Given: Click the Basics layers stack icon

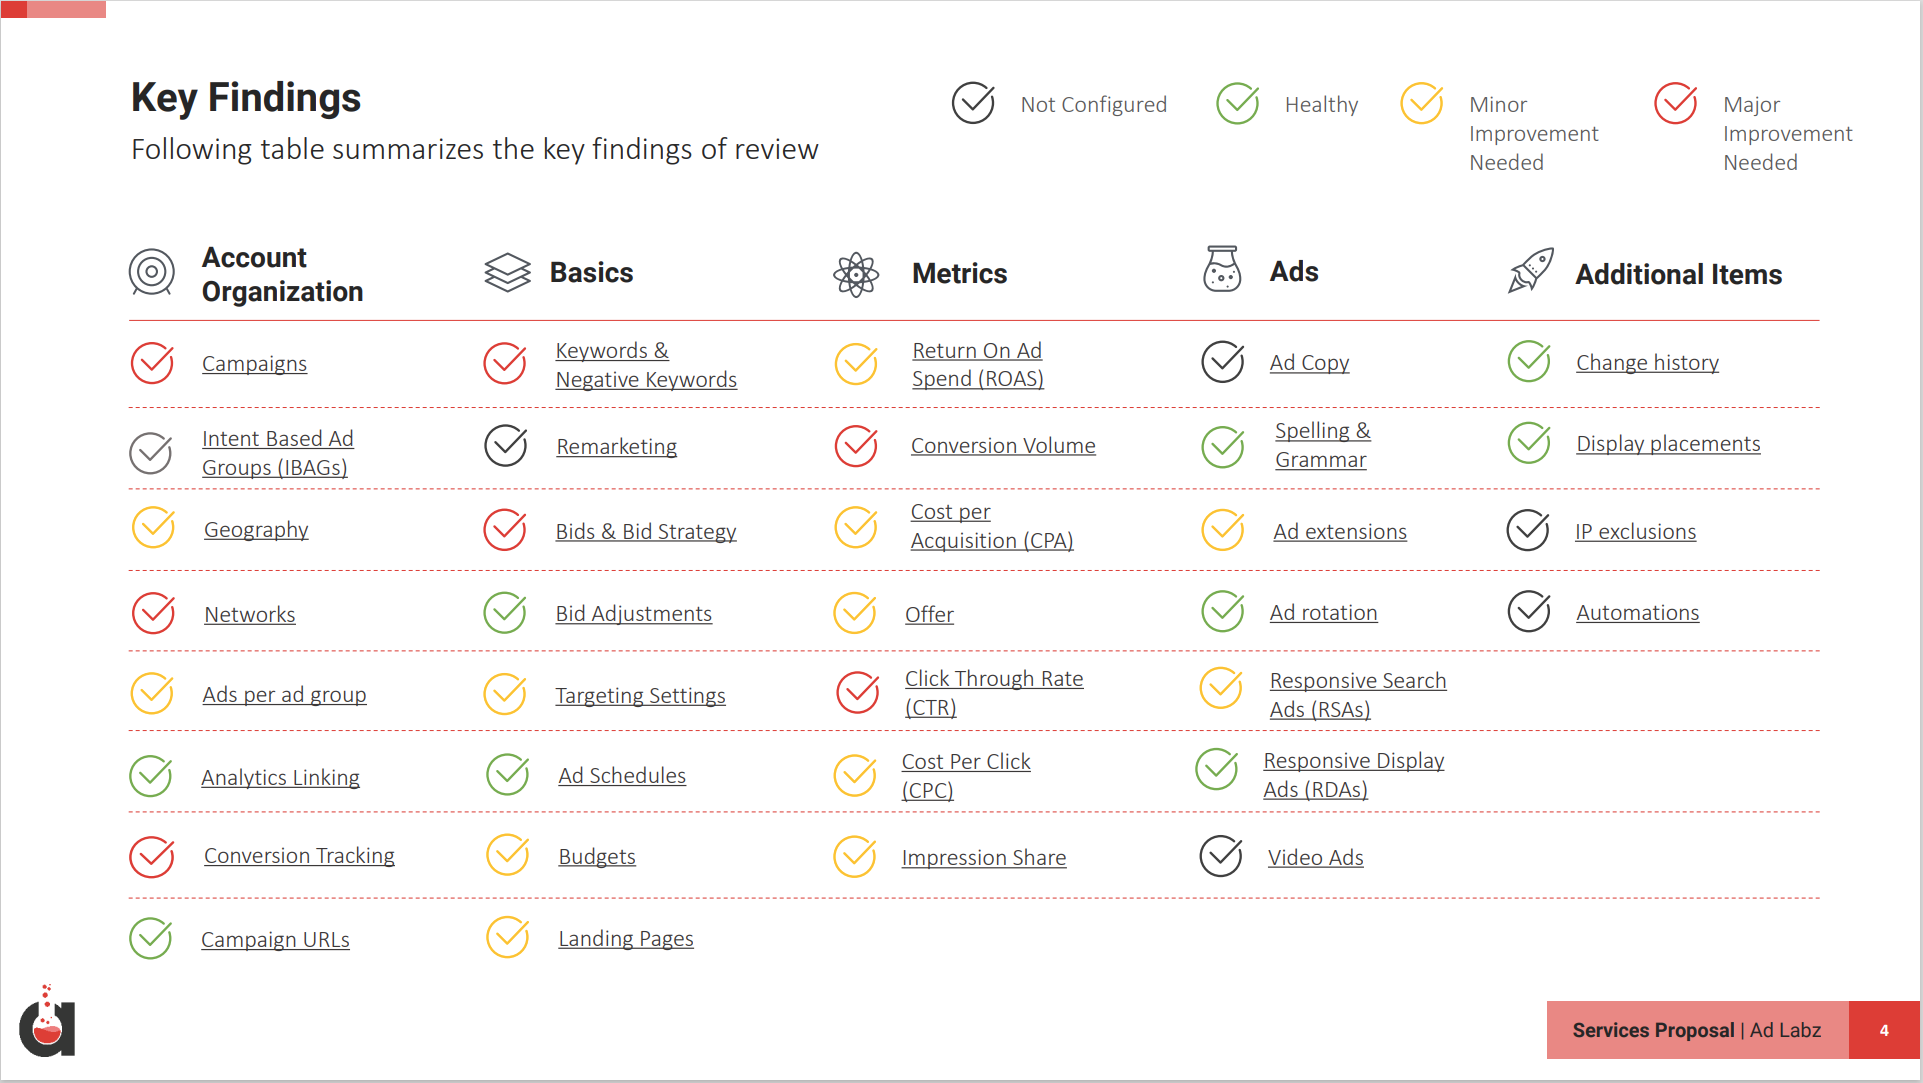Looking at the screenshot, I should pyautogui.click(x=507, y=272).
